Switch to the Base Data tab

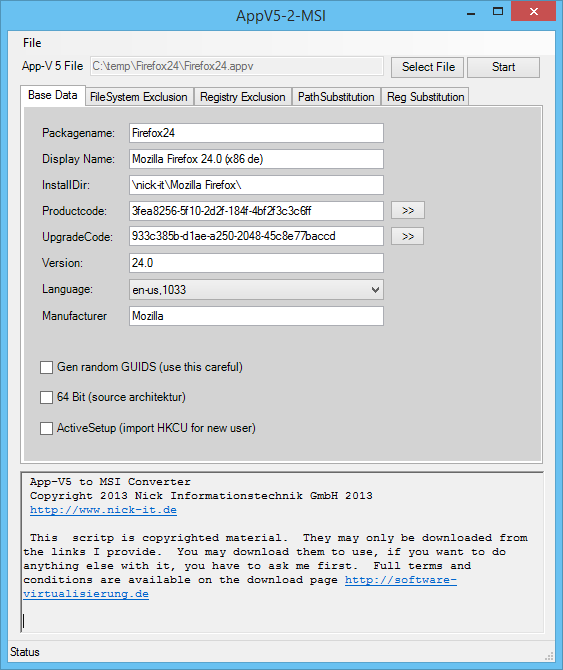point(53,95)
